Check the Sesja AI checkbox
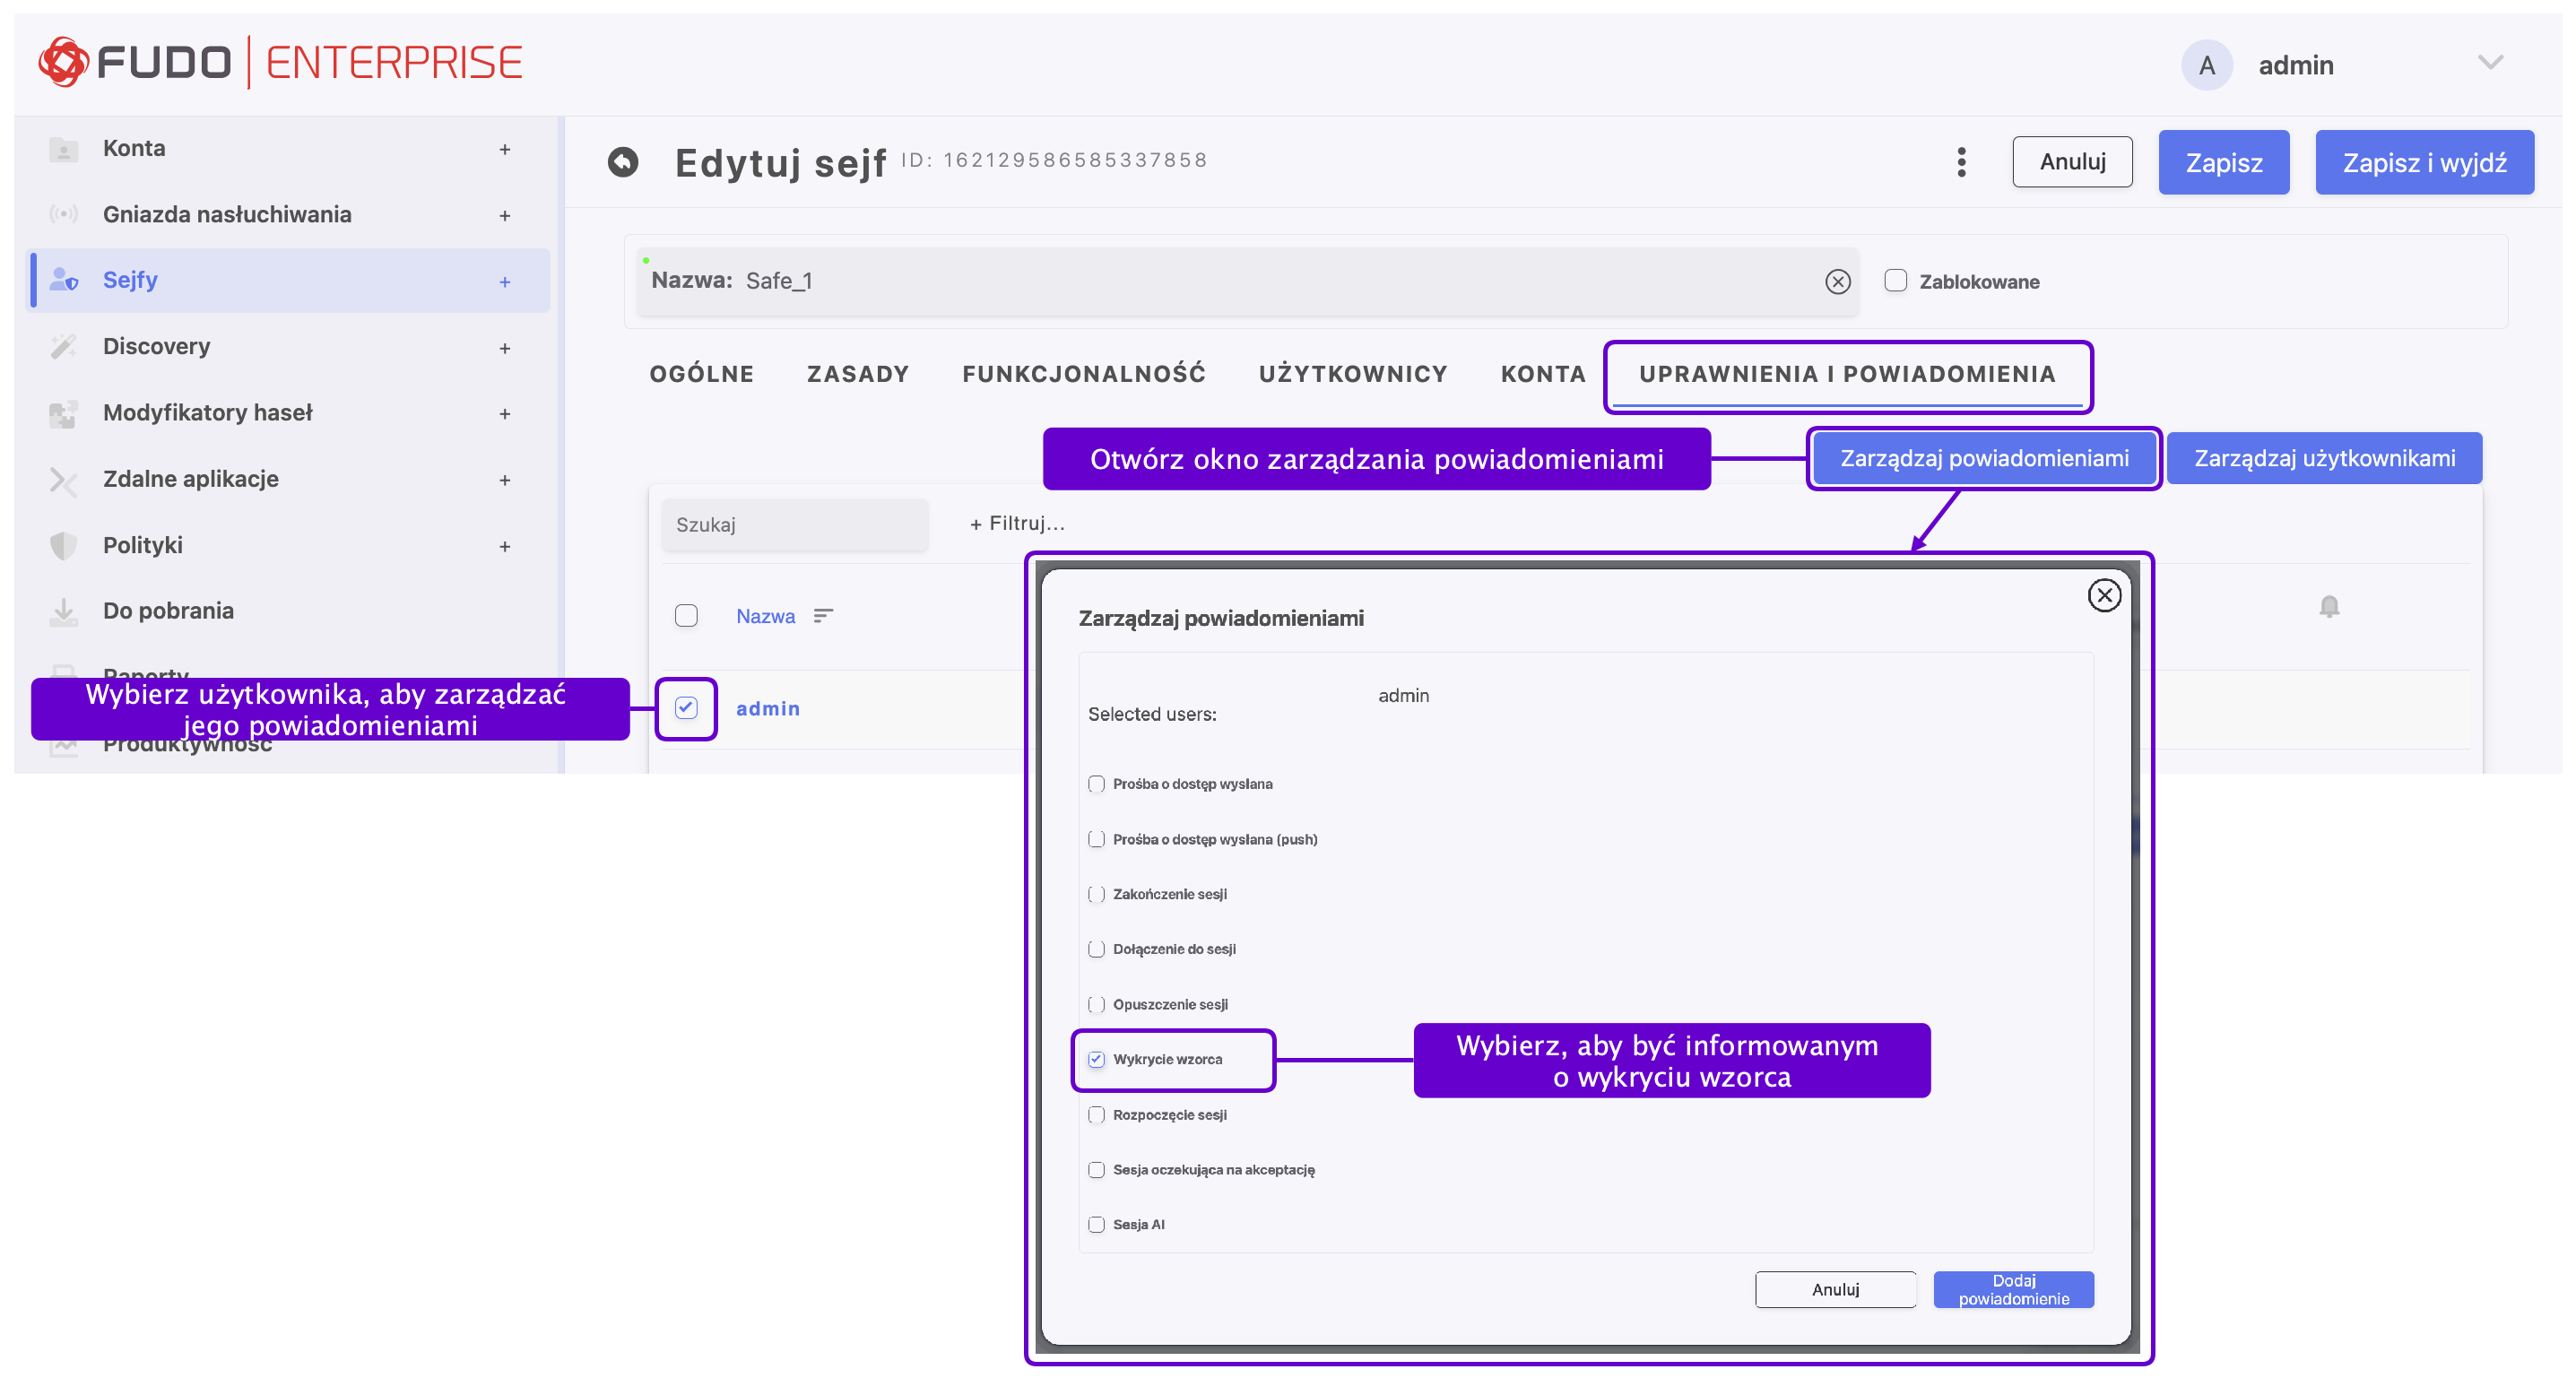Viewport: 2576px width, 1378px height. click(x=1096, y=1225)
